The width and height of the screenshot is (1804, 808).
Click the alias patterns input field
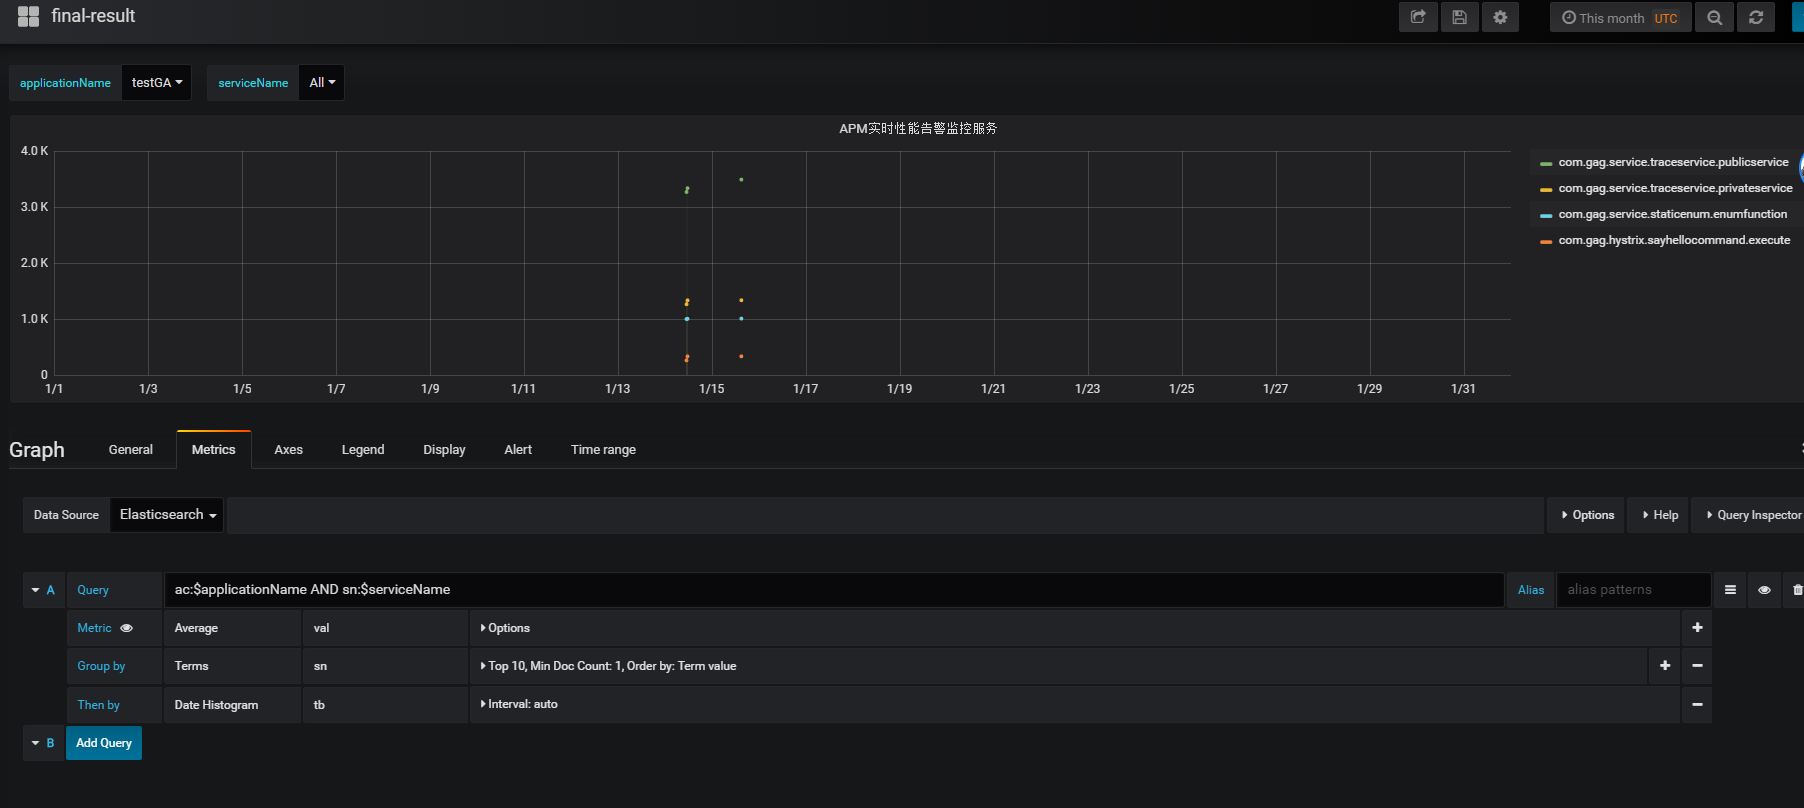point(1633,590)
